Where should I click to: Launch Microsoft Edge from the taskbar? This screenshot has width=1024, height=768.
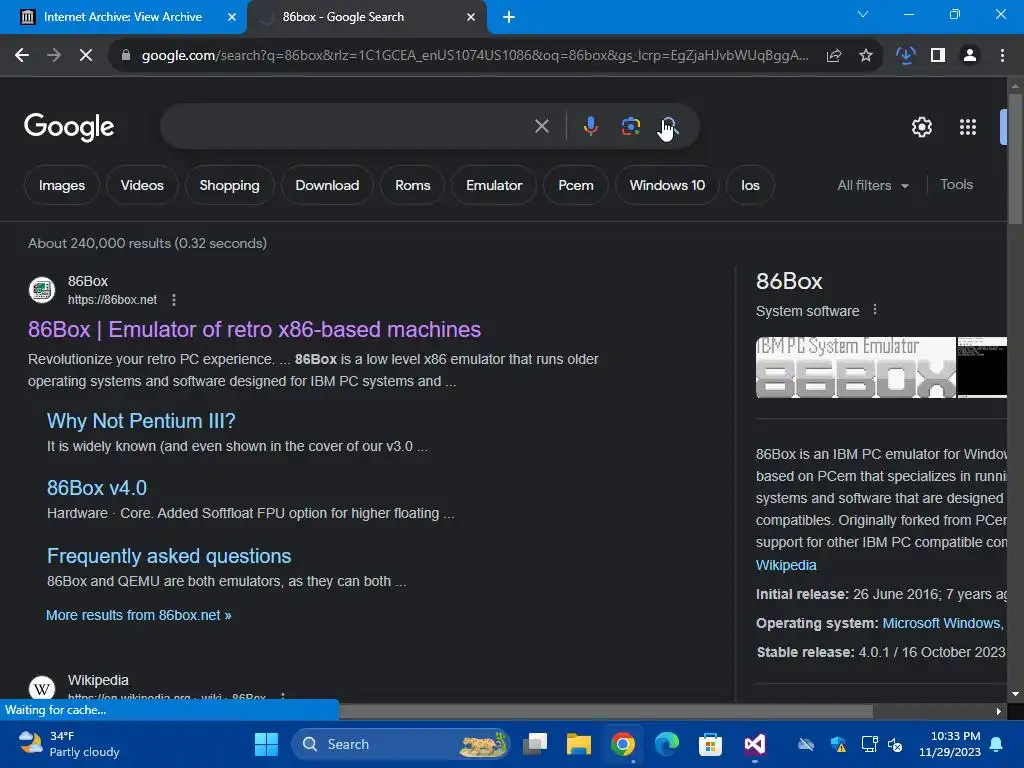point(667,744)
